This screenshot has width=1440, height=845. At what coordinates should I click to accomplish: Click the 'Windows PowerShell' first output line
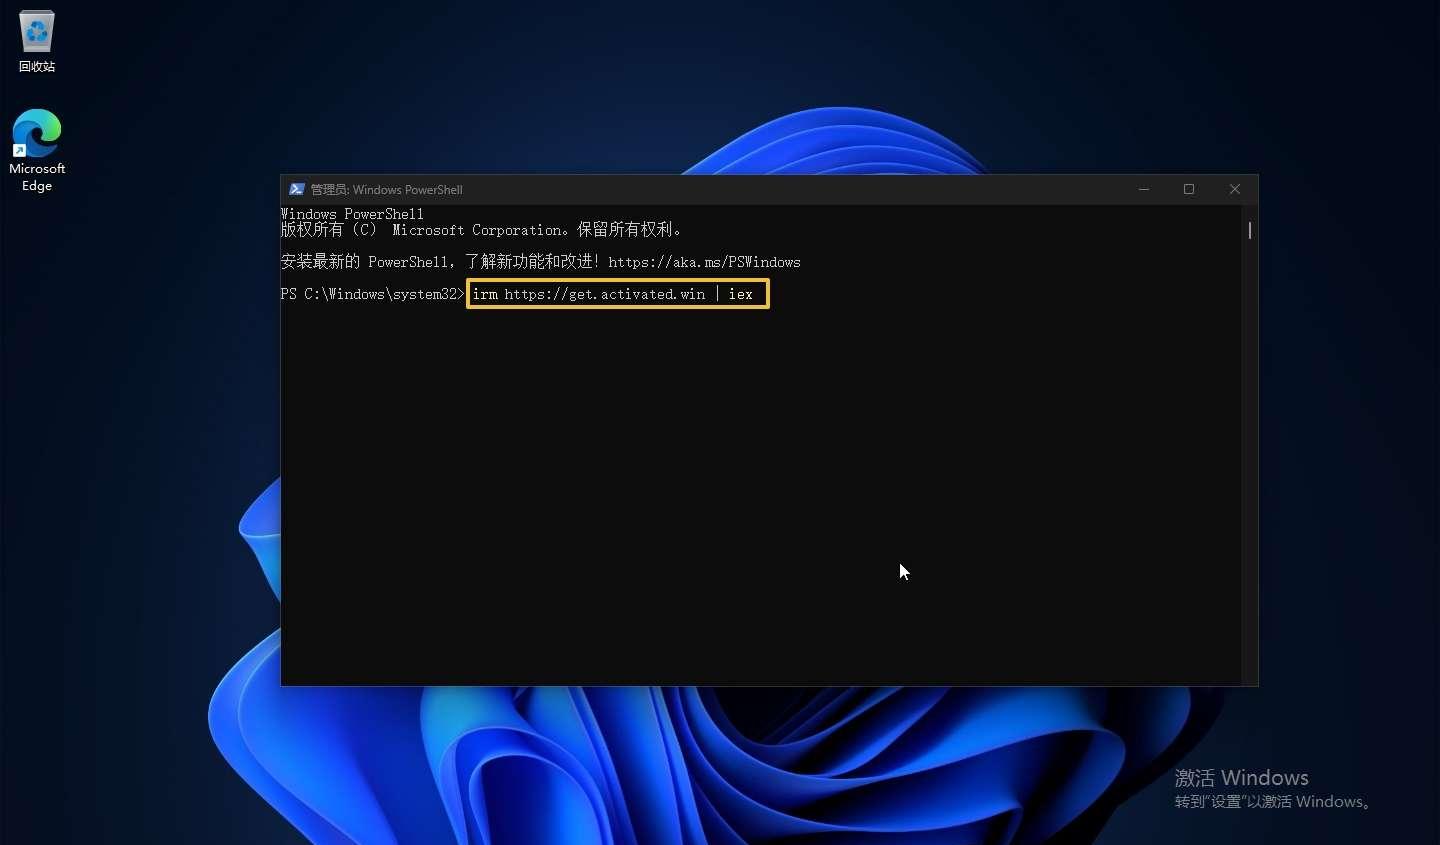click(352, 214)
